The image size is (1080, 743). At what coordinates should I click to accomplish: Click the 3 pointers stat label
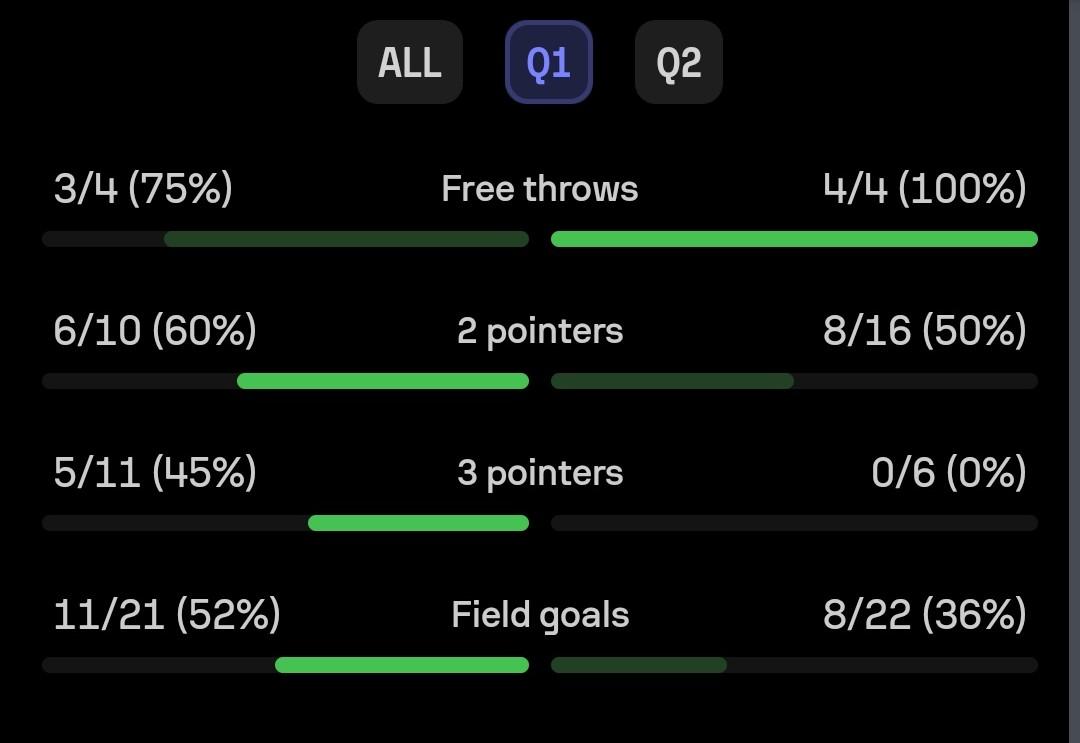539,473
